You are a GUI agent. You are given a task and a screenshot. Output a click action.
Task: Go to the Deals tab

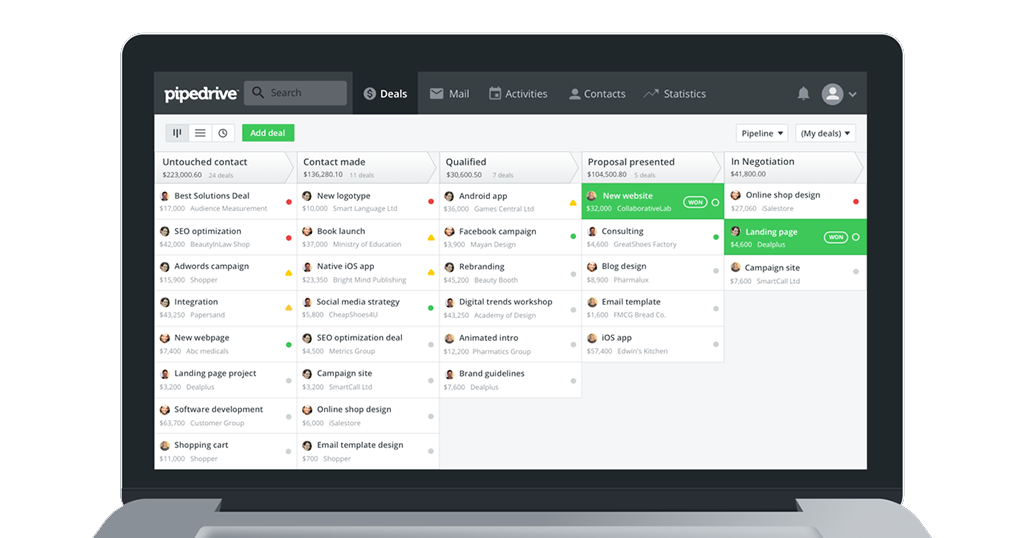(385, 93)
